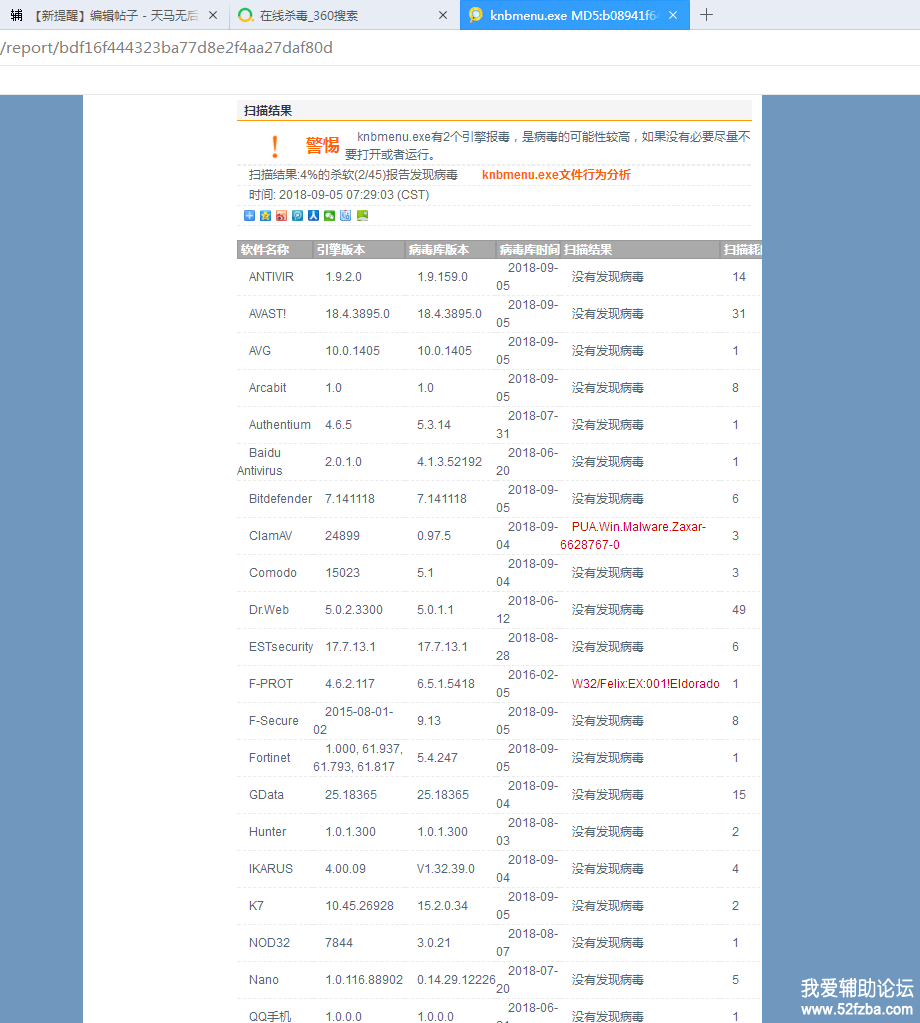Click the Hunter engine name
The width and height of the screenshot is (920, 1023).
pyautogui.click(x=268, y=832)
